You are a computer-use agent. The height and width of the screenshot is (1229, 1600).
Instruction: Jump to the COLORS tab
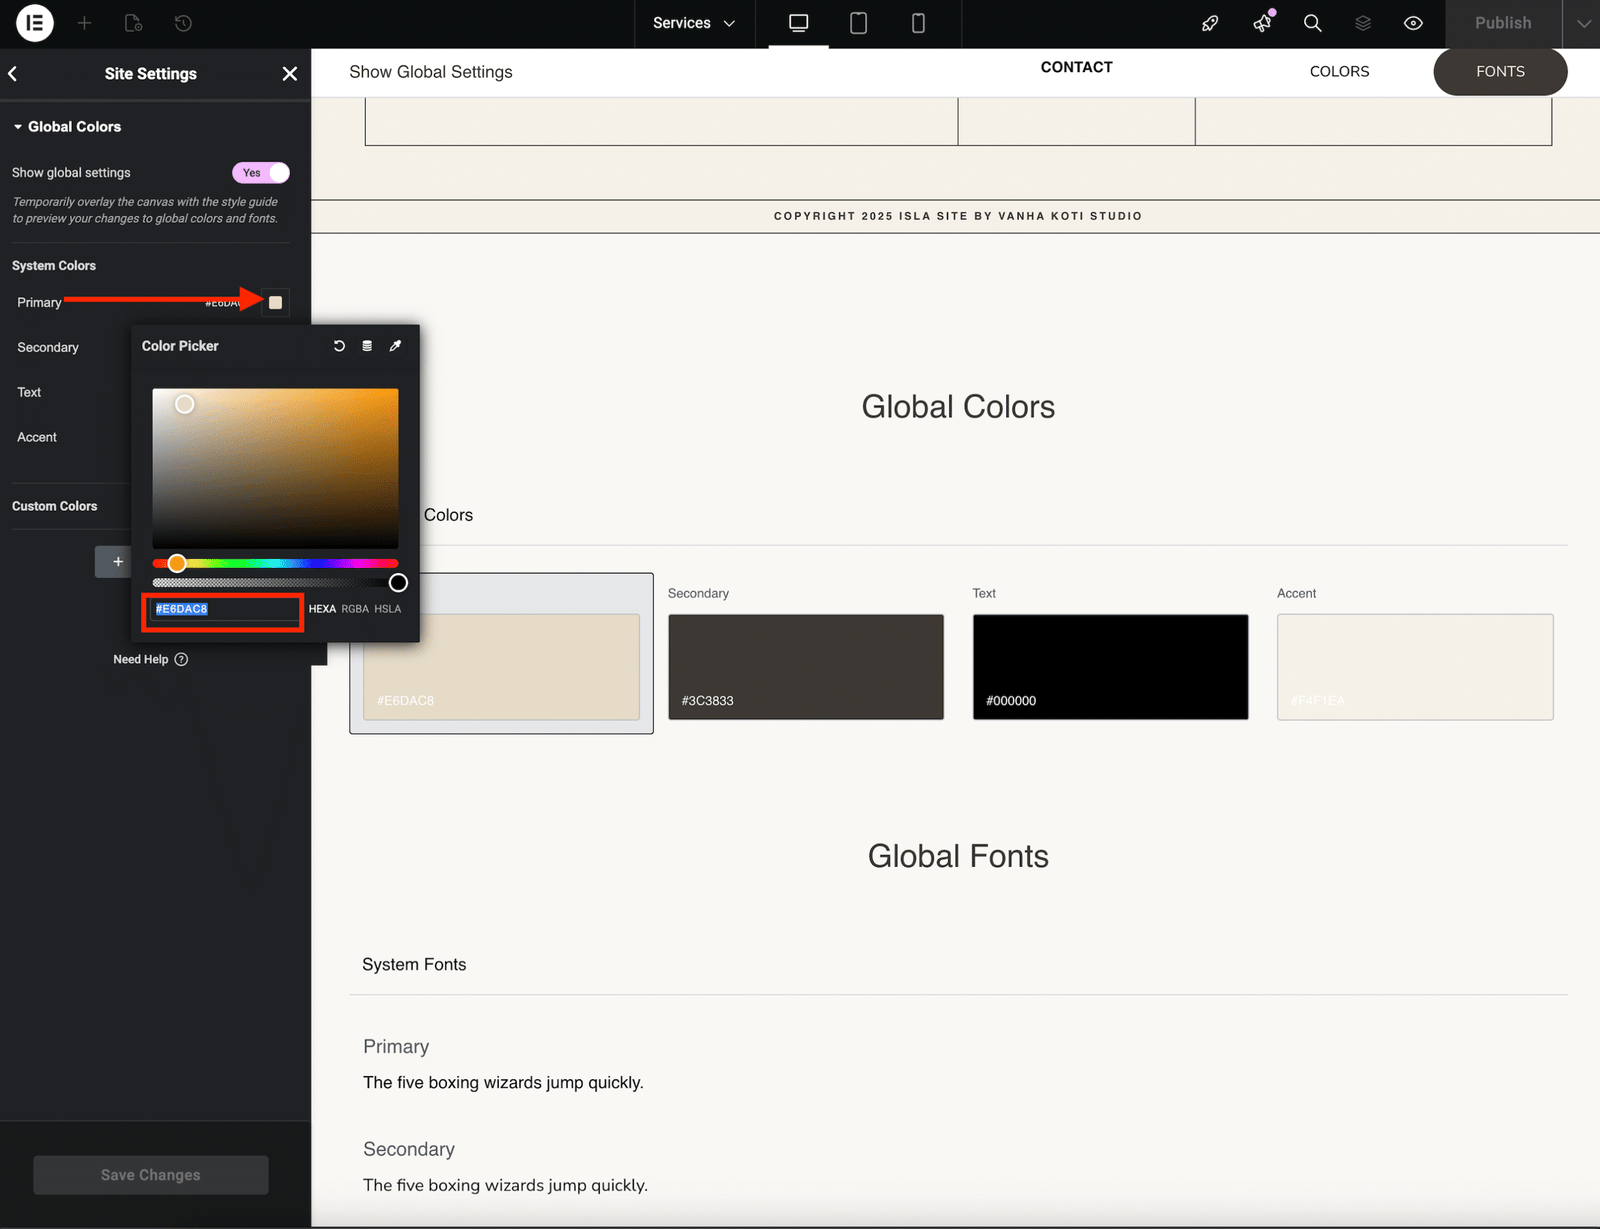[1339, 72]
